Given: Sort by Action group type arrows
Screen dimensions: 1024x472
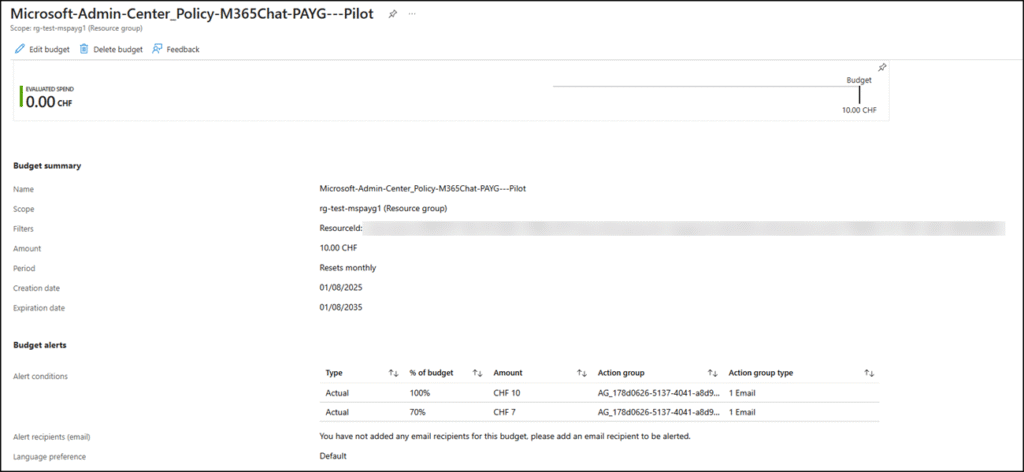Looking at the screenshot, I should click(869, 373).
